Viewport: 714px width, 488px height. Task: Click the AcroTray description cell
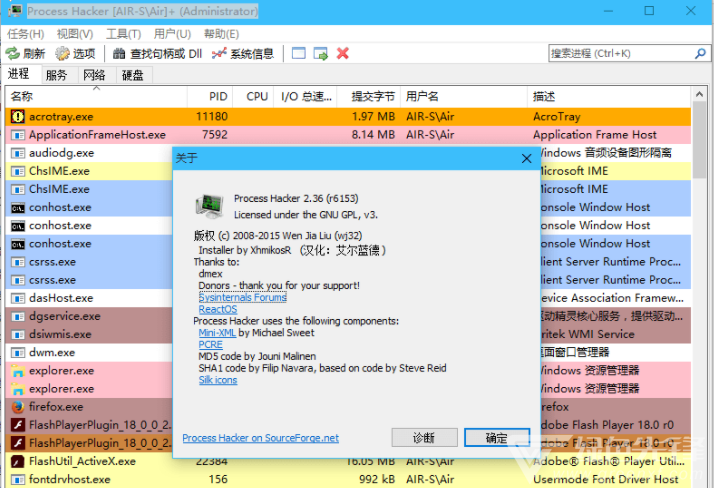pos(557,117)
